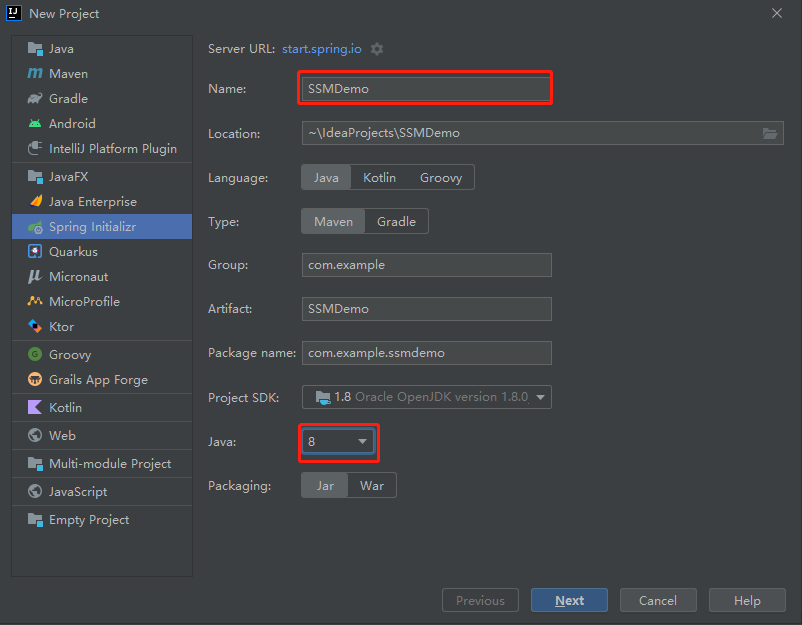Choose the Quarkus icon
Image resolution: width=802 pixels, height=625 pixels.
click(x=35, y=251)
